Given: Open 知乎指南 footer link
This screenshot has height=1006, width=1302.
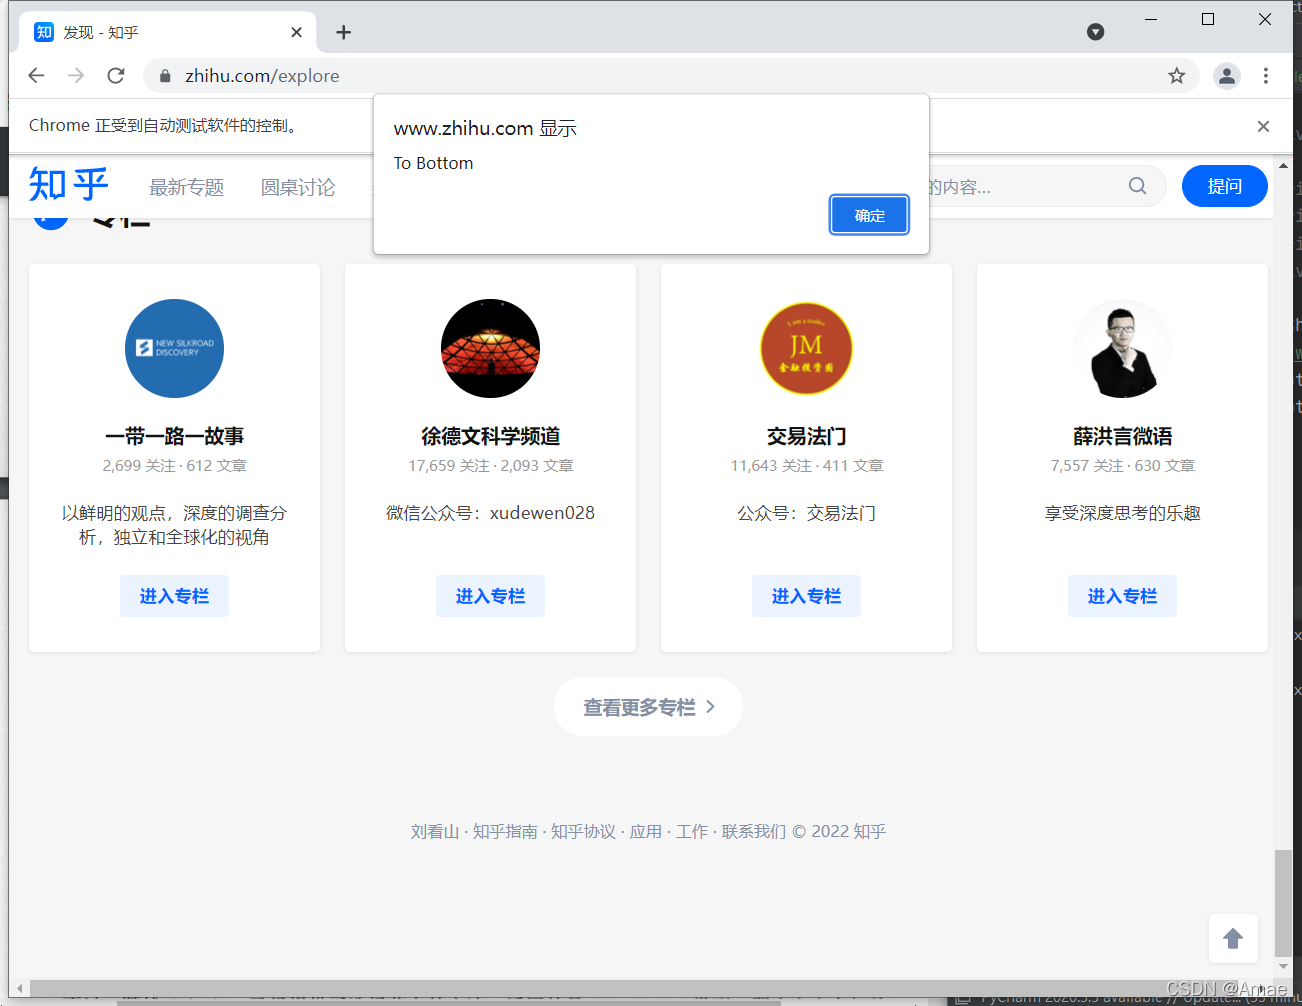Looking at the screenshot, I should [504, 831].
